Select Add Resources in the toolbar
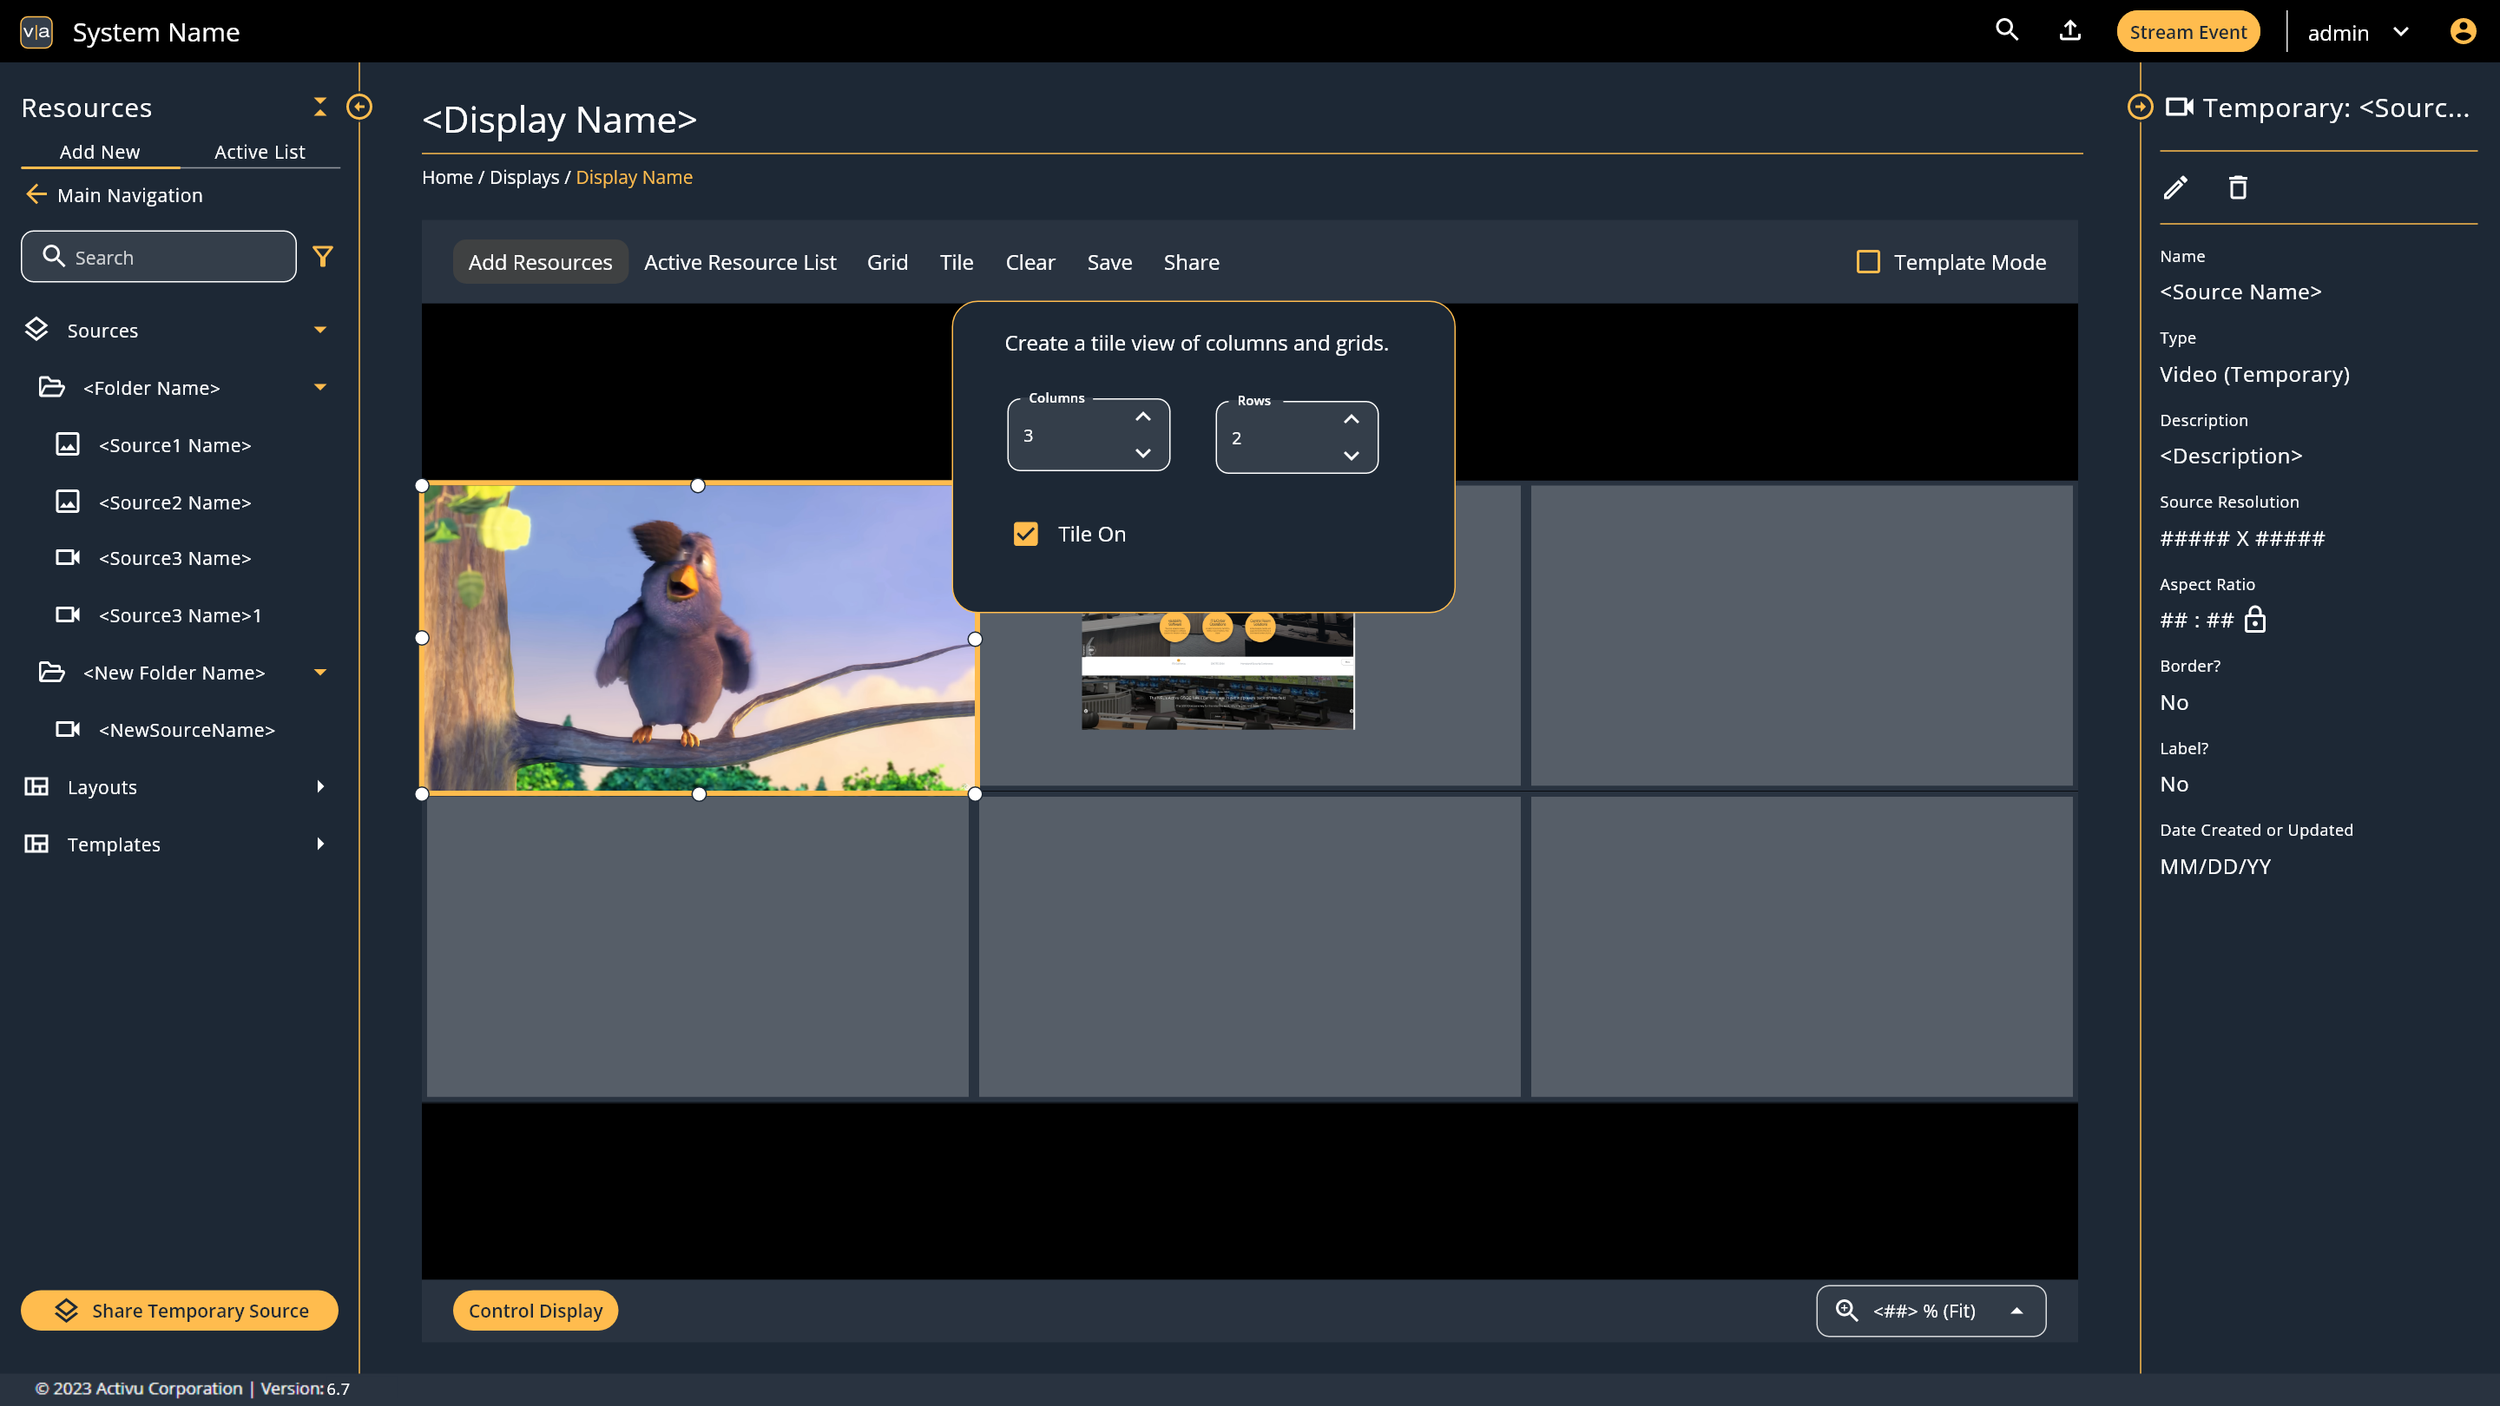The height and width of the screenshot is (1406, 2500). click(540, 262)
